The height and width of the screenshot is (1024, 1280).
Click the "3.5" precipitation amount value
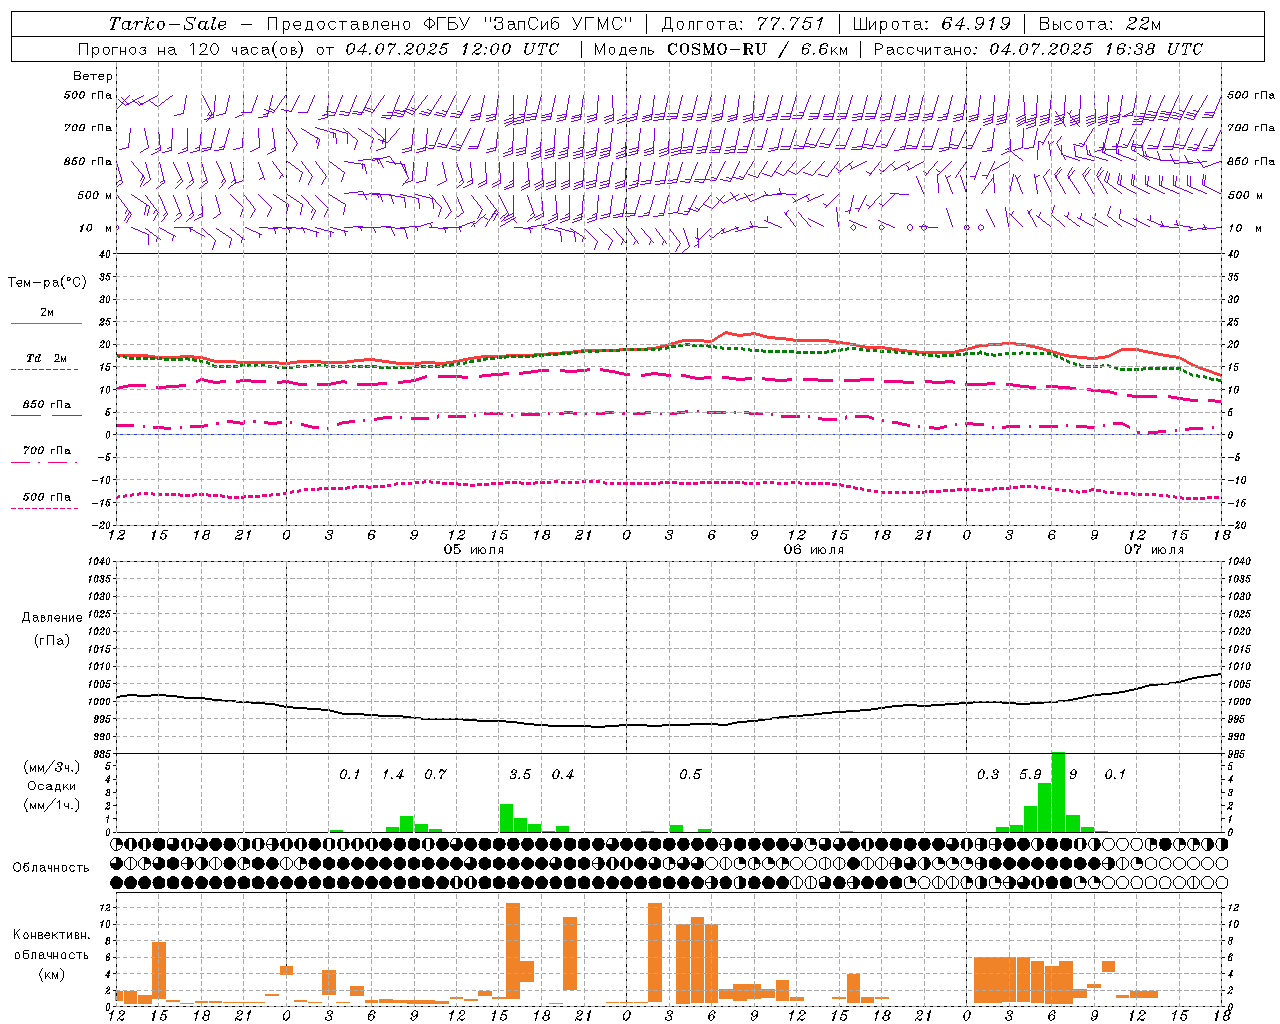(x=520, y=774)
